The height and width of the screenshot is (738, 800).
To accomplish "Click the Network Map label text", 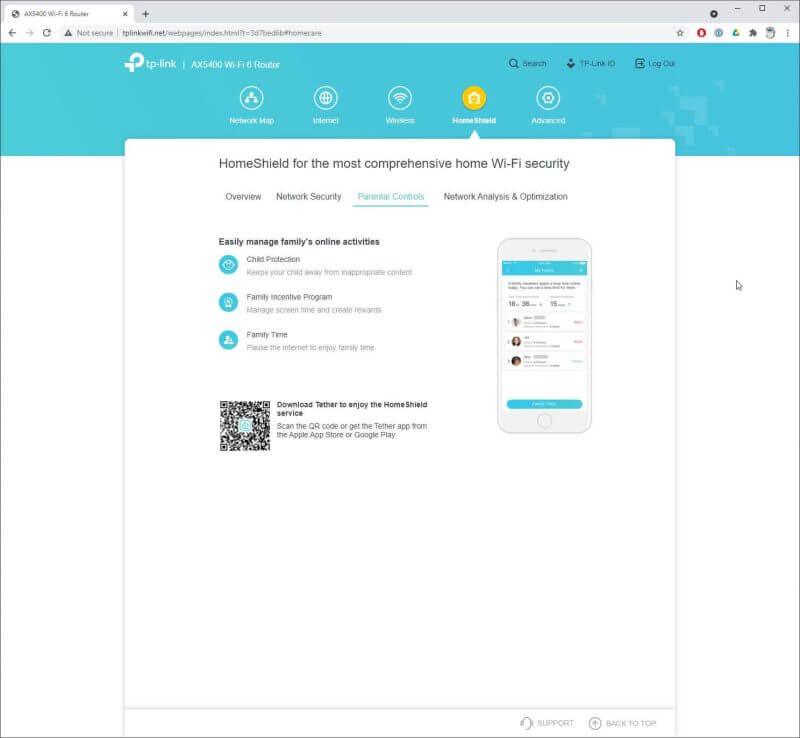I will tap(252, 120).
